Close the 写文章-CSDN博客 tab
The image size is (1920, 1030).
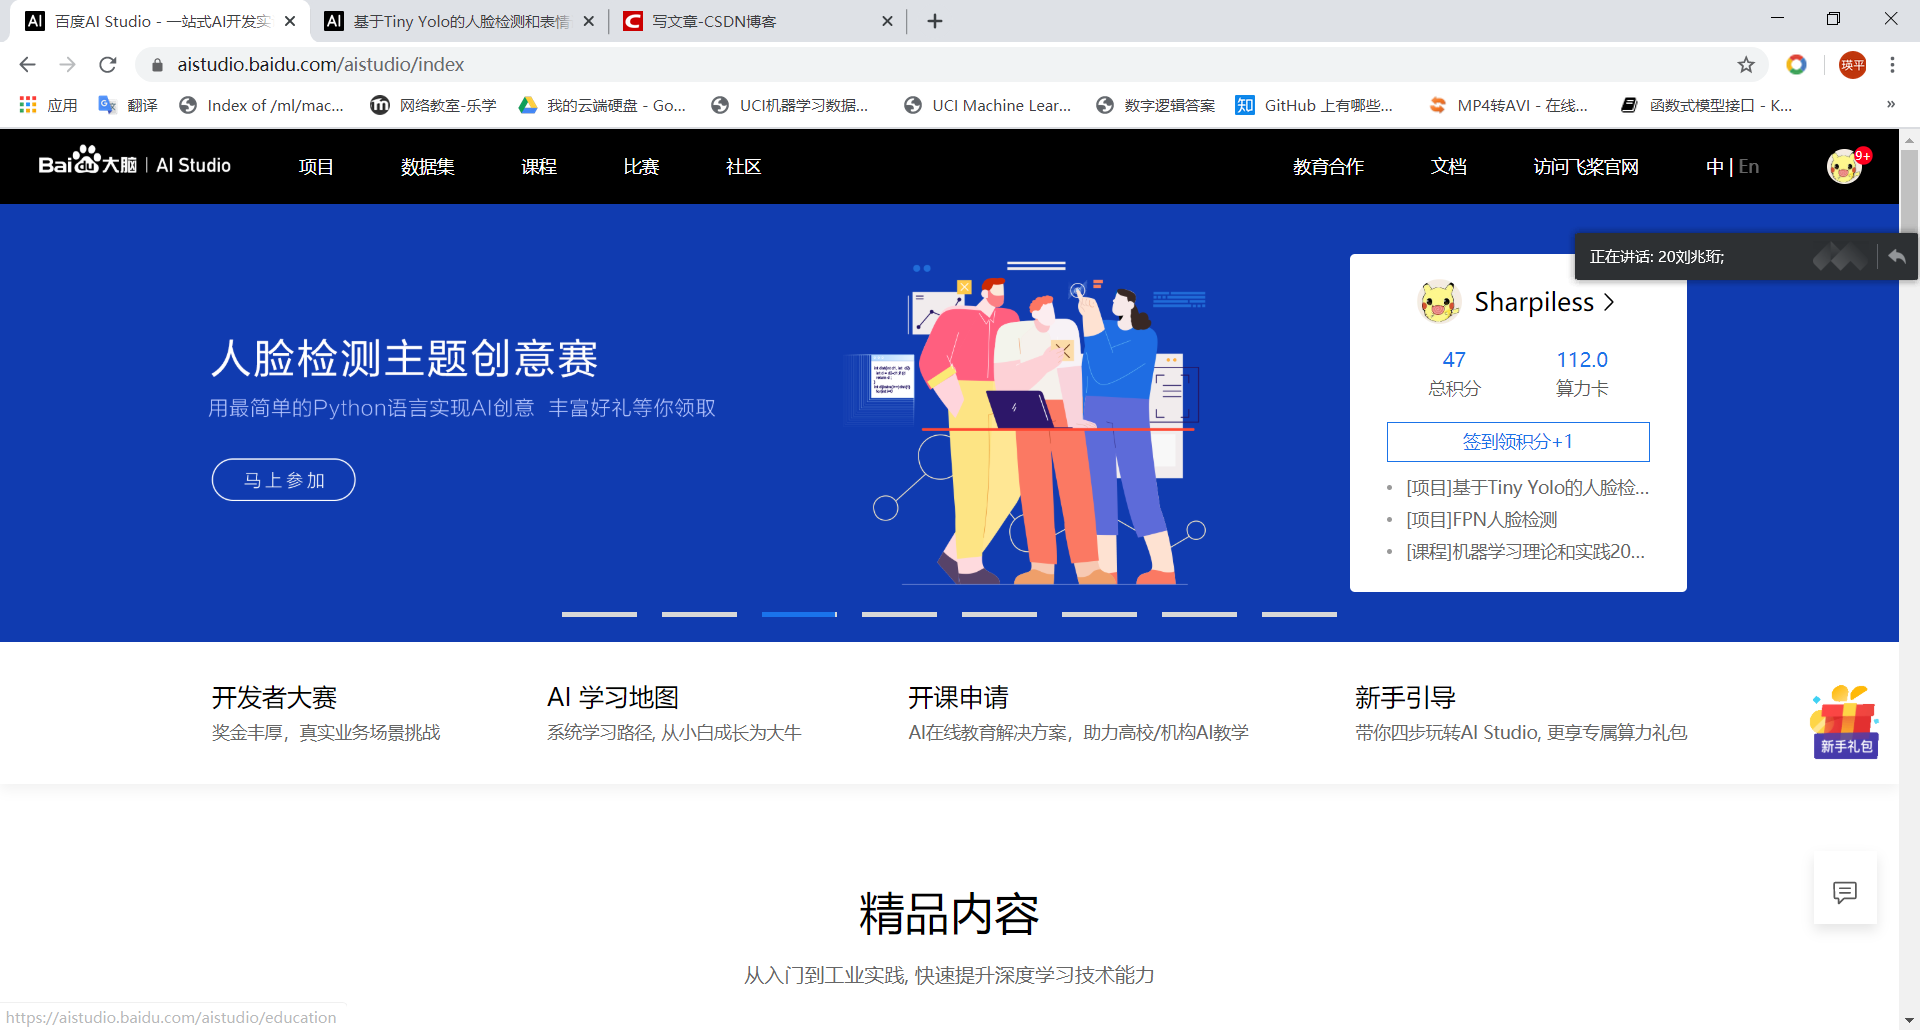click(x=887, y=21)
